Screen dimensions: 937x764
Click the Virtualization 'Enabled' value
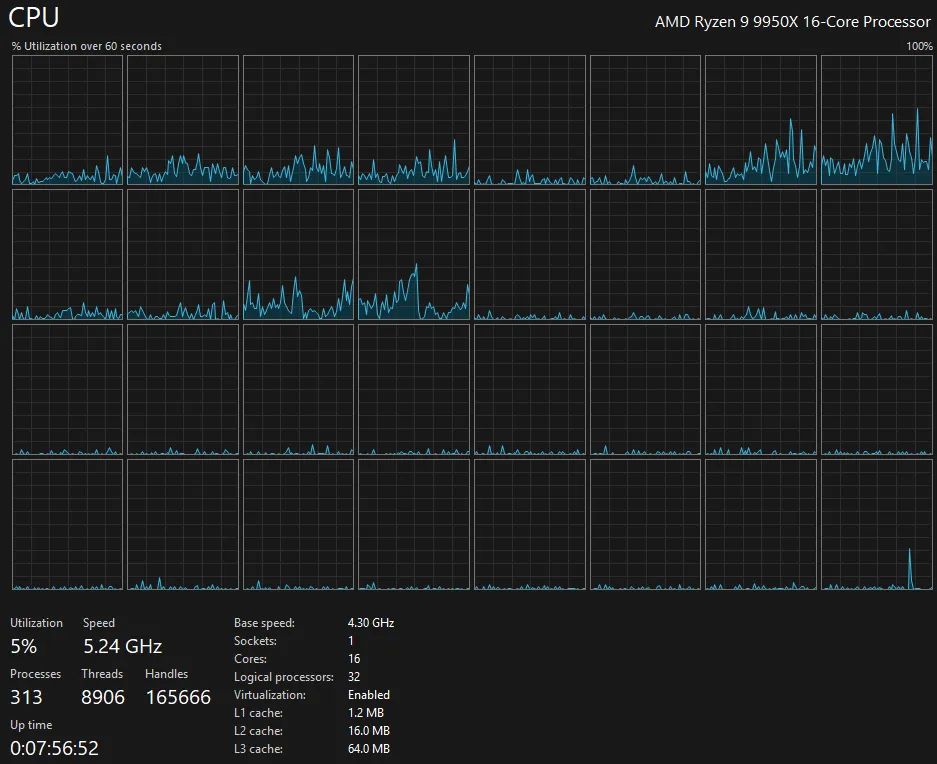pos(369,695)
